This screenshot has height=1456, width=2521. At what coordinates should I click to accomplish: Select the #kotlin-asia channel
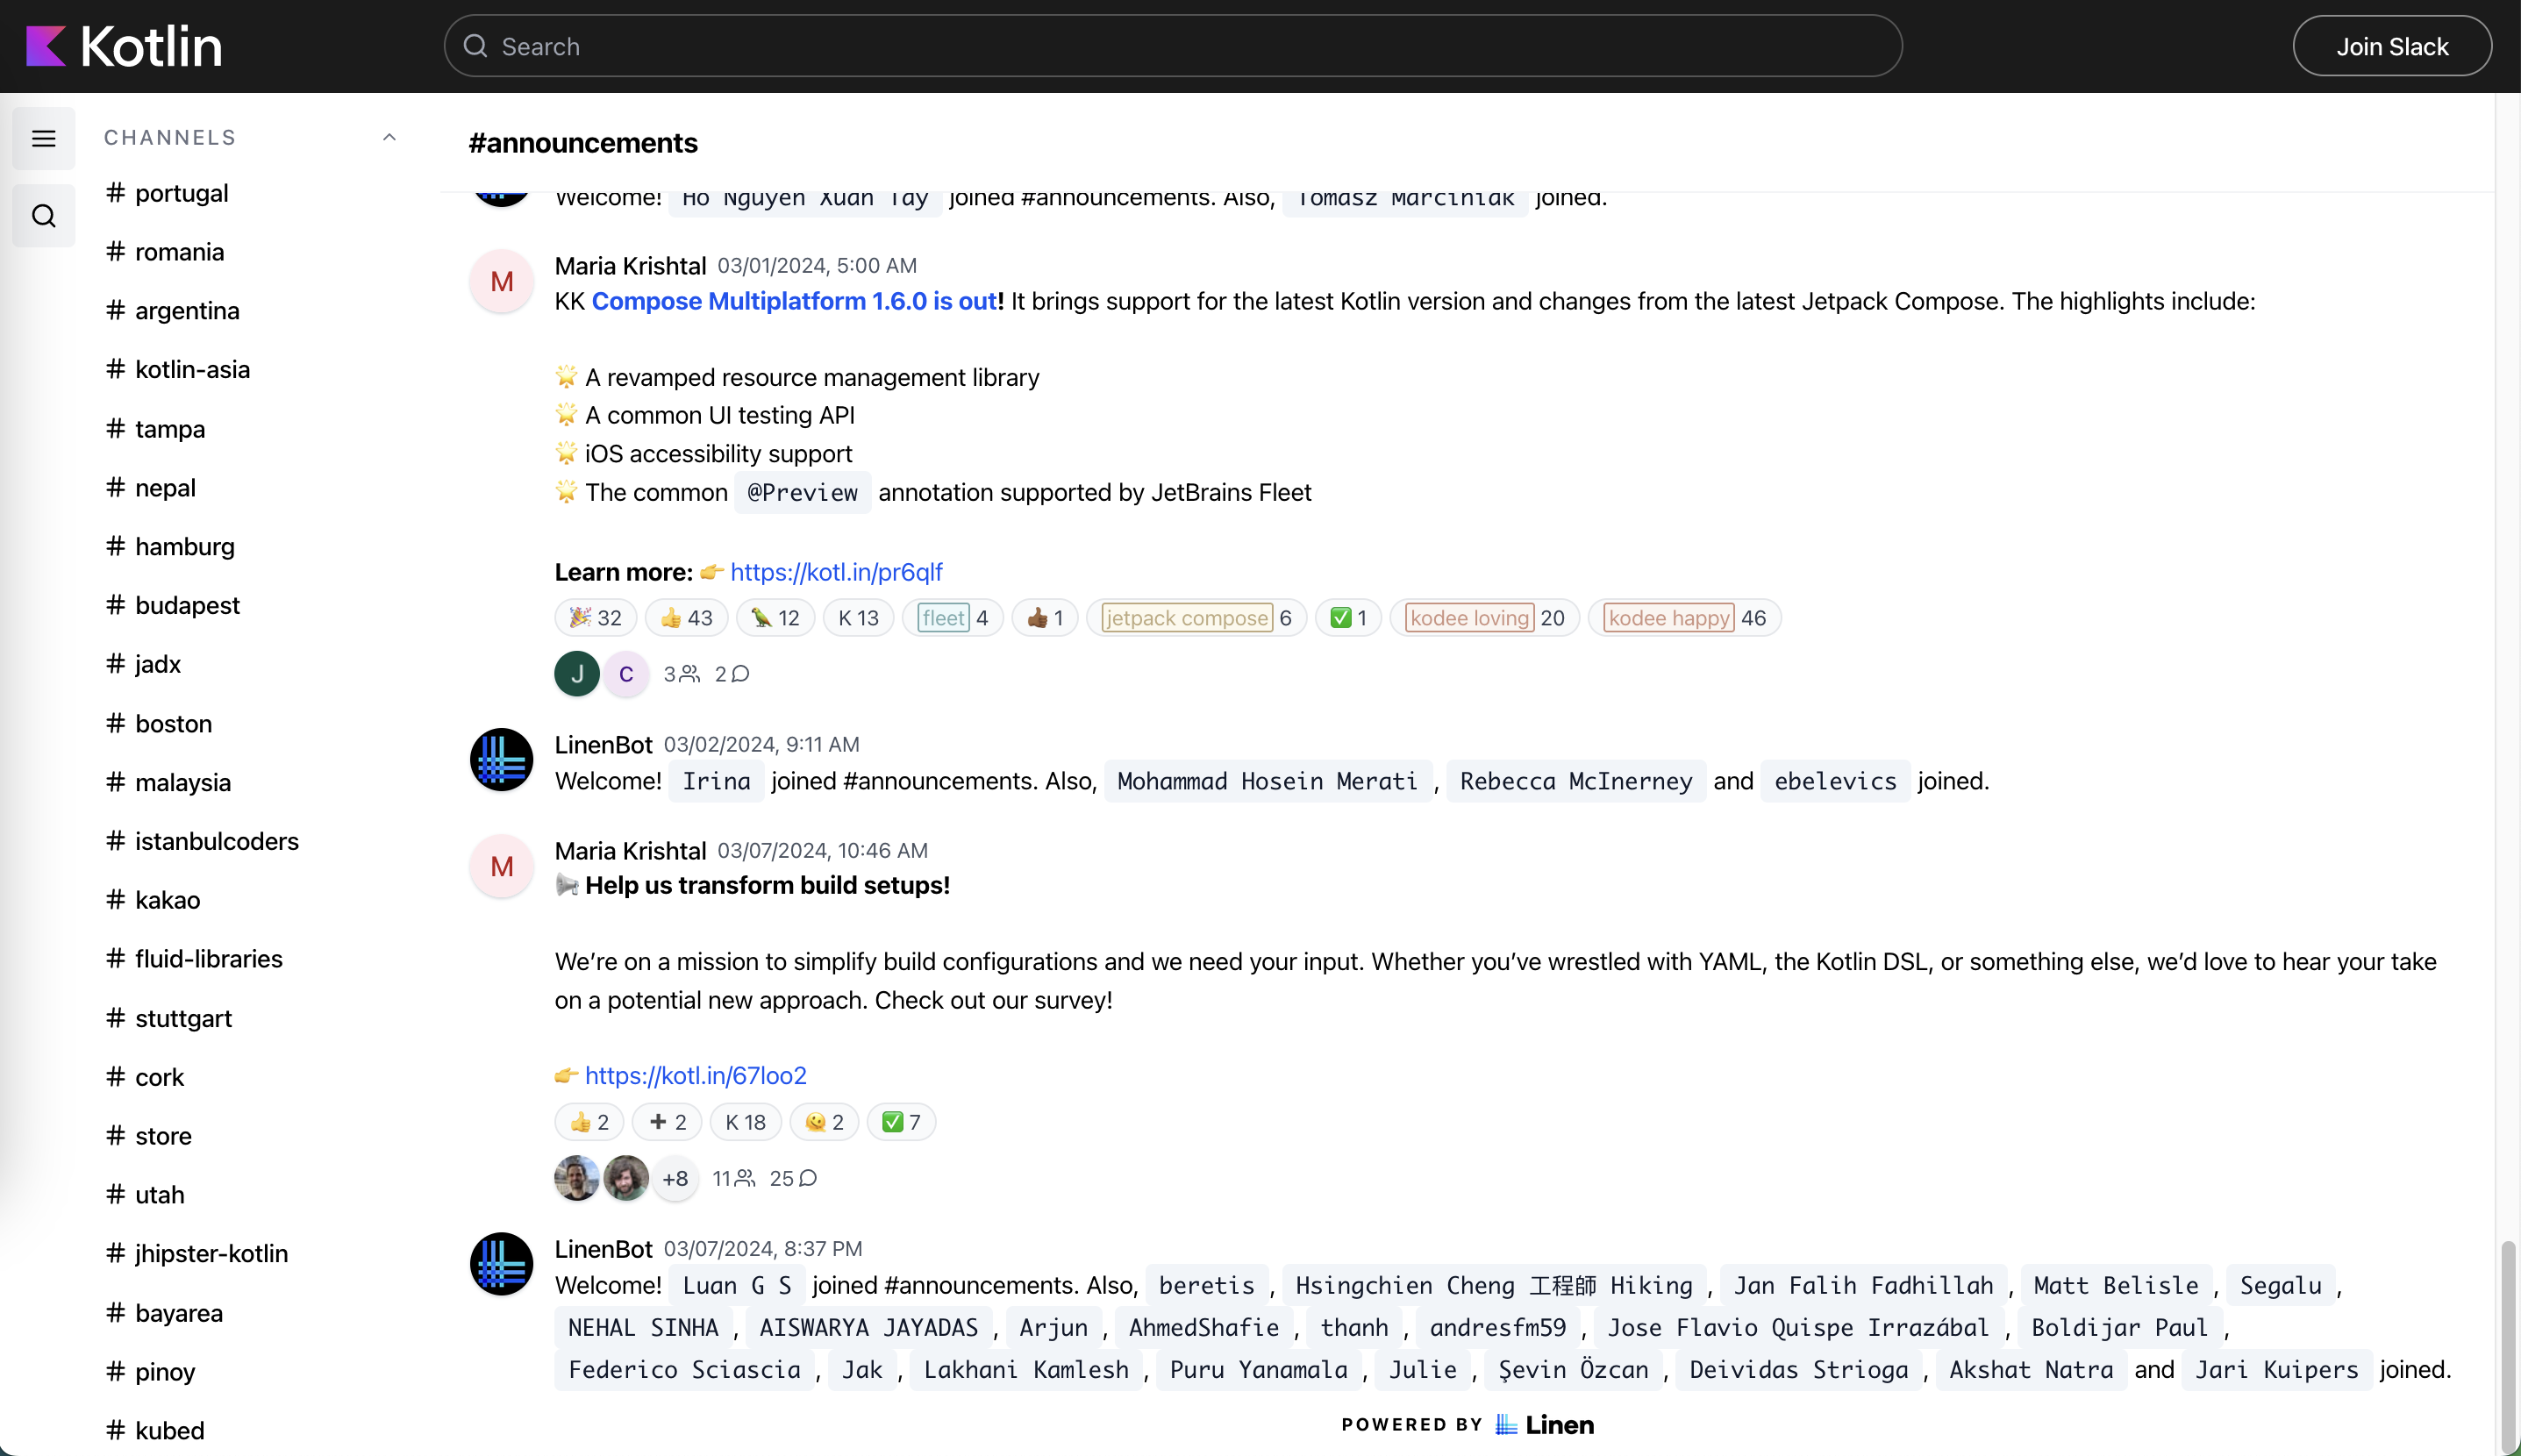click(x=192, y=369)
